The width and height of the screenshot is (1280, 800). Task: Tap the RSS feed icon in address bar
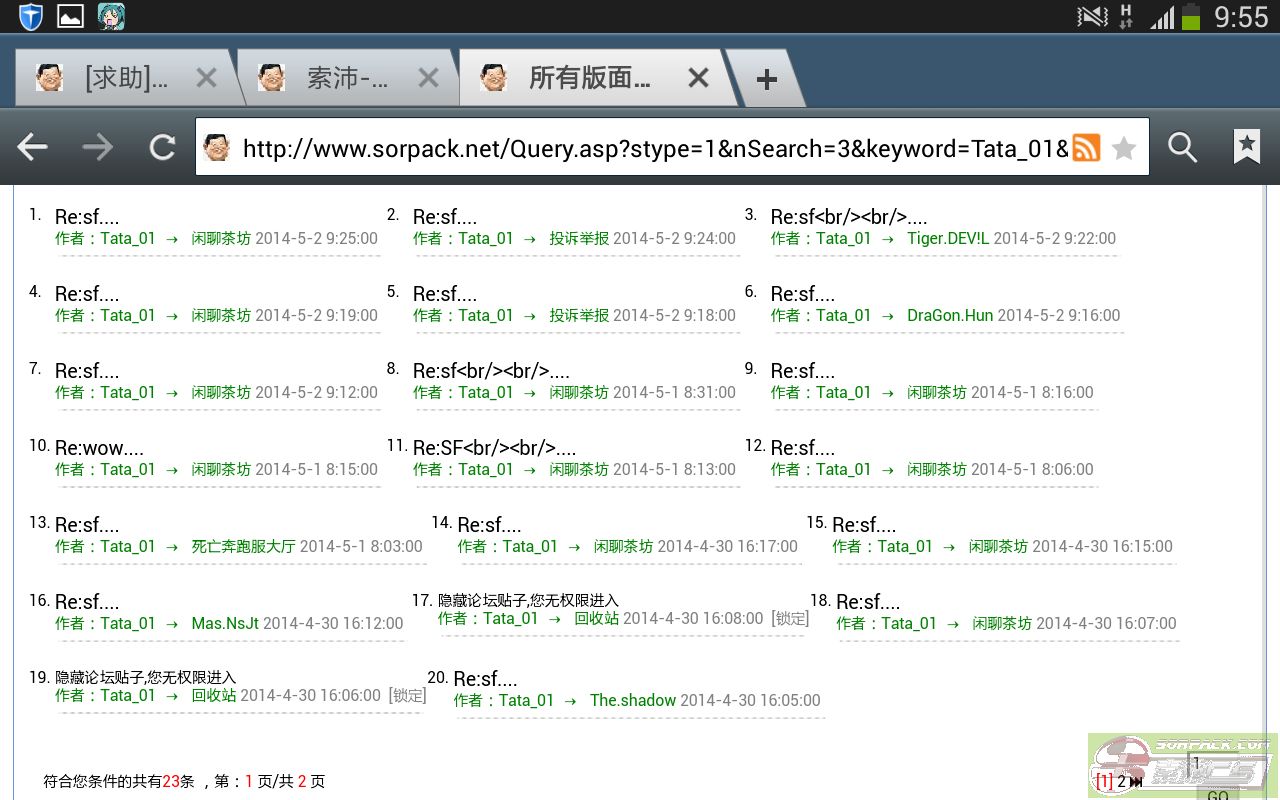pos(1086,148)
